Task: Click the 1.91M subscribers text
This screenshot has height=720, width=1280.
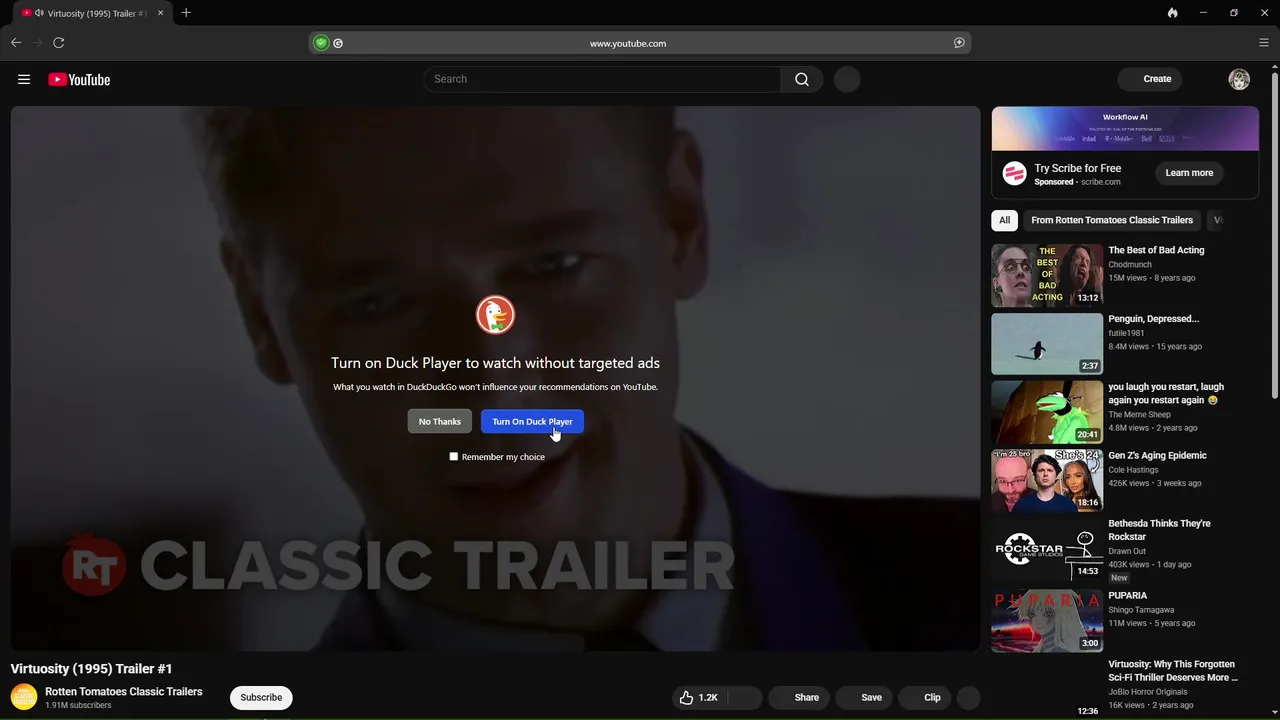Action: (x=78, y=706)
